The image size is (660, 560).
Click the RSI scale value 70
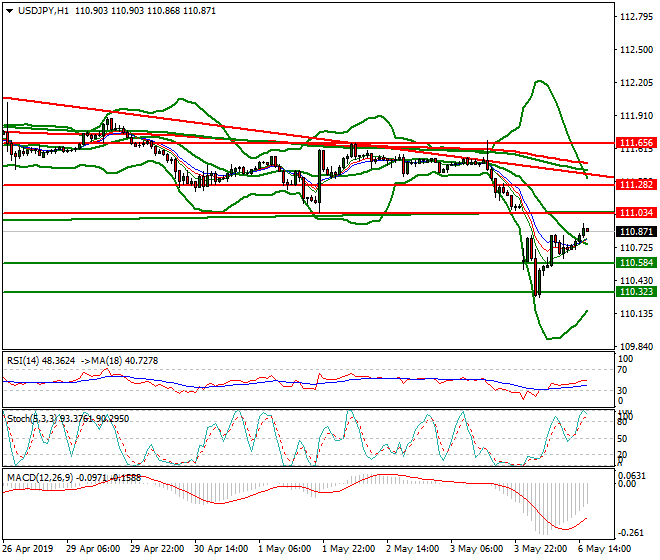click(623, 370)
